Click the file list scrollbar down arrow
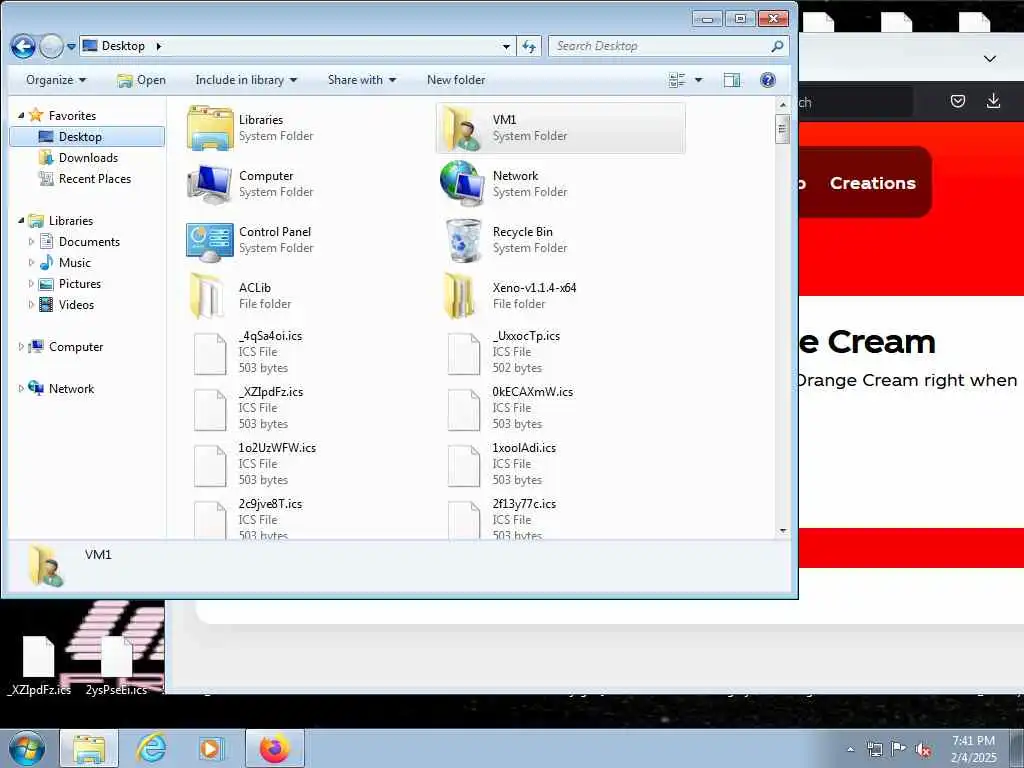The width and height of the screenshot is (1024, 768). pos(782,530)
